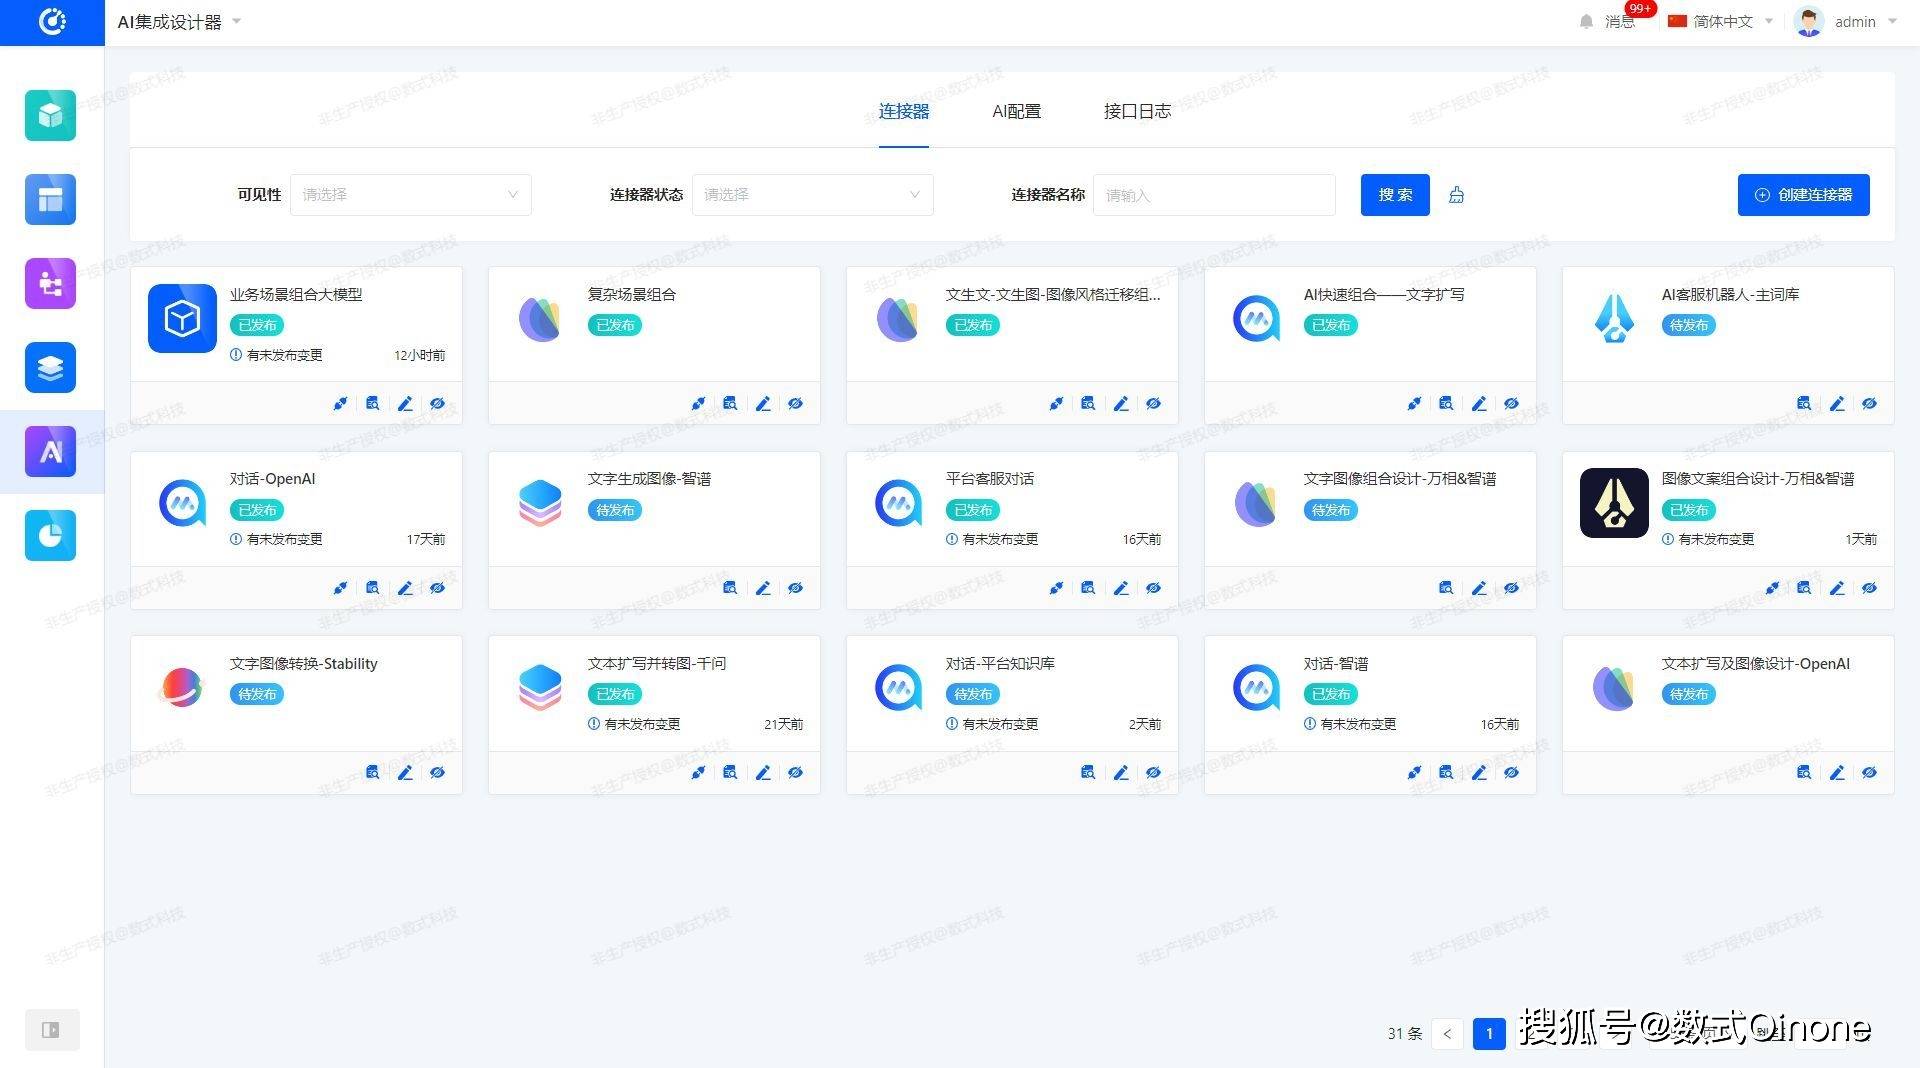This screenshot has height=1068, width=1920.
Task: Open the 接口日志 tab
Action: click(x=1136, y=111)
